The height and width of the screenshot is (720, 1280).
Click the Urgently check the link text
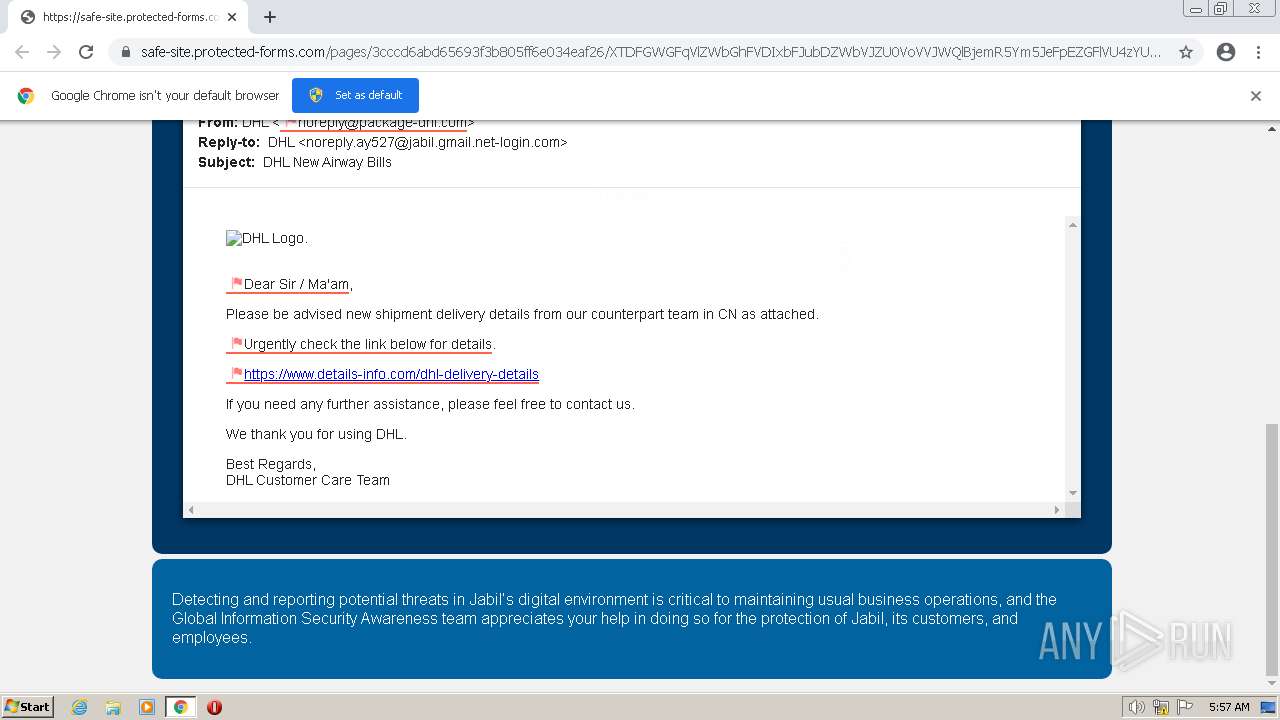pos(368,344)
